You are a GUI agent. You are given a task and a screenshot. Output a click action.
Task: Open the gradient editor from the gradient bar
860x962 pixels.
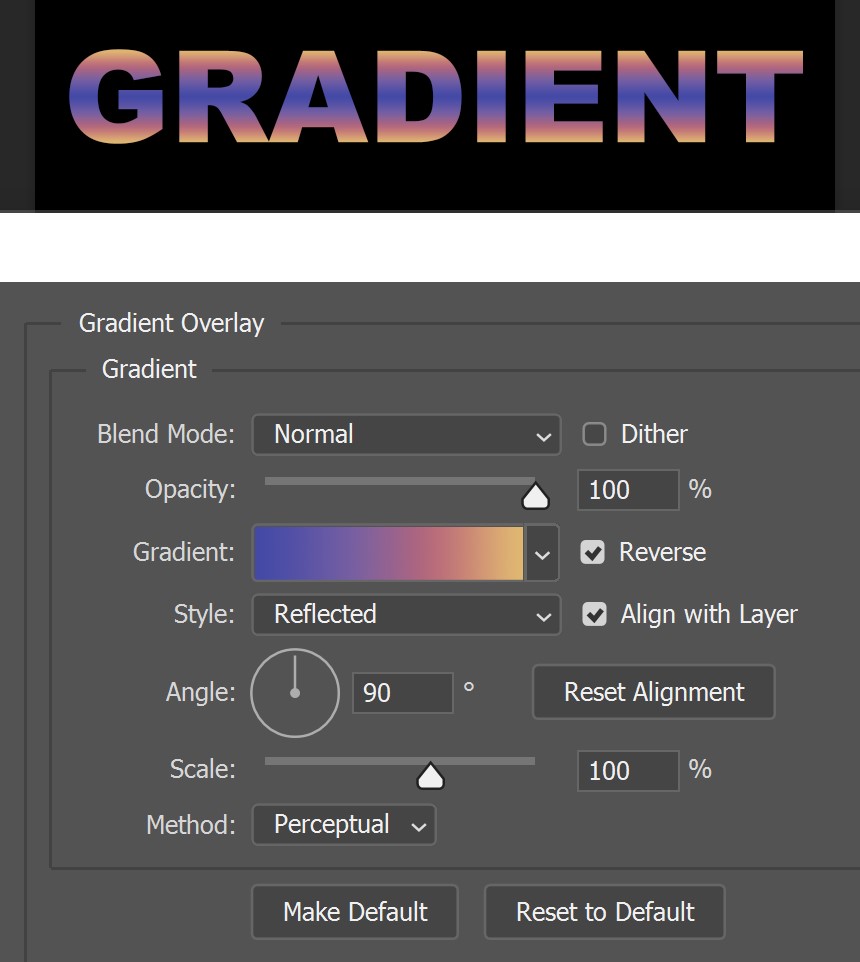[x=388, y=553]
